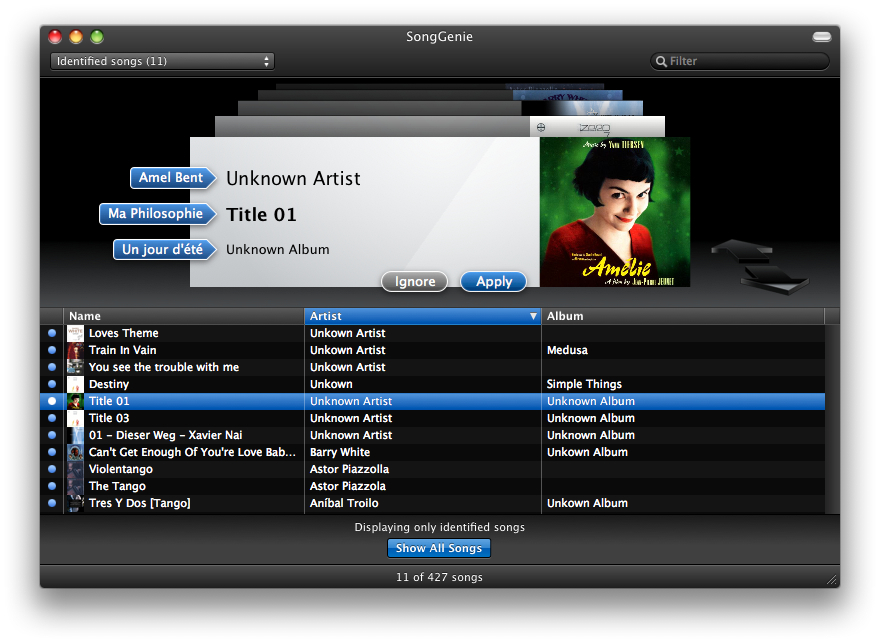Click the thumbnail for Can't Get Enough
Screen dimensions: 880x643
point(75,452)
